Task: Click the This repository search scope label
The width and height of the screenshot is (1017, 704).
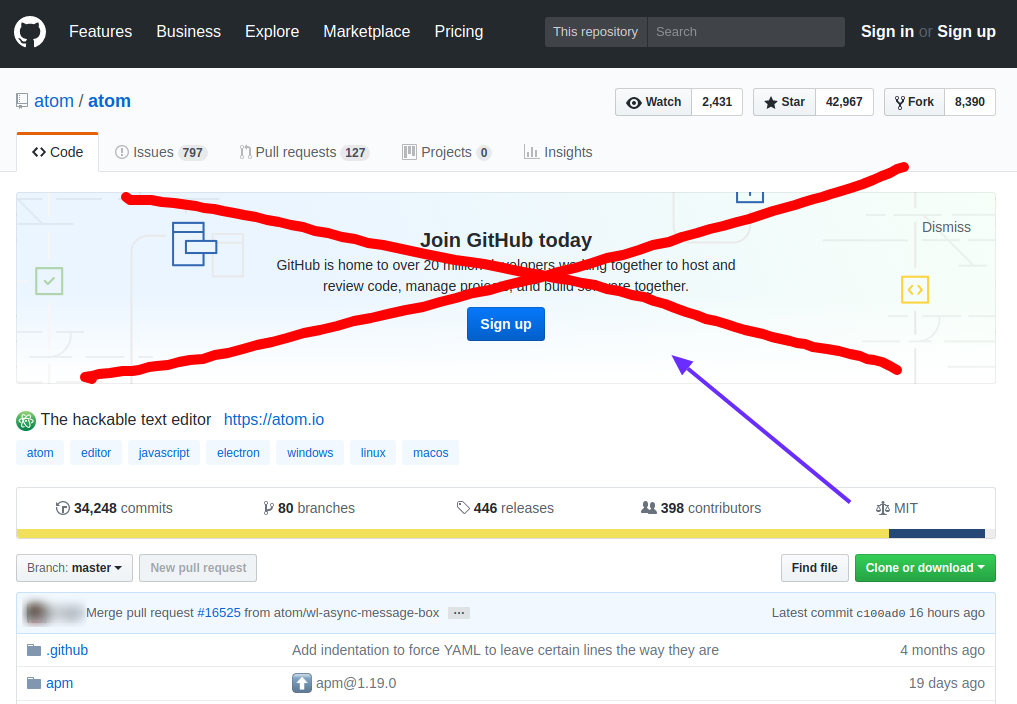Action: pyautogui.click(x=595, y=32)
